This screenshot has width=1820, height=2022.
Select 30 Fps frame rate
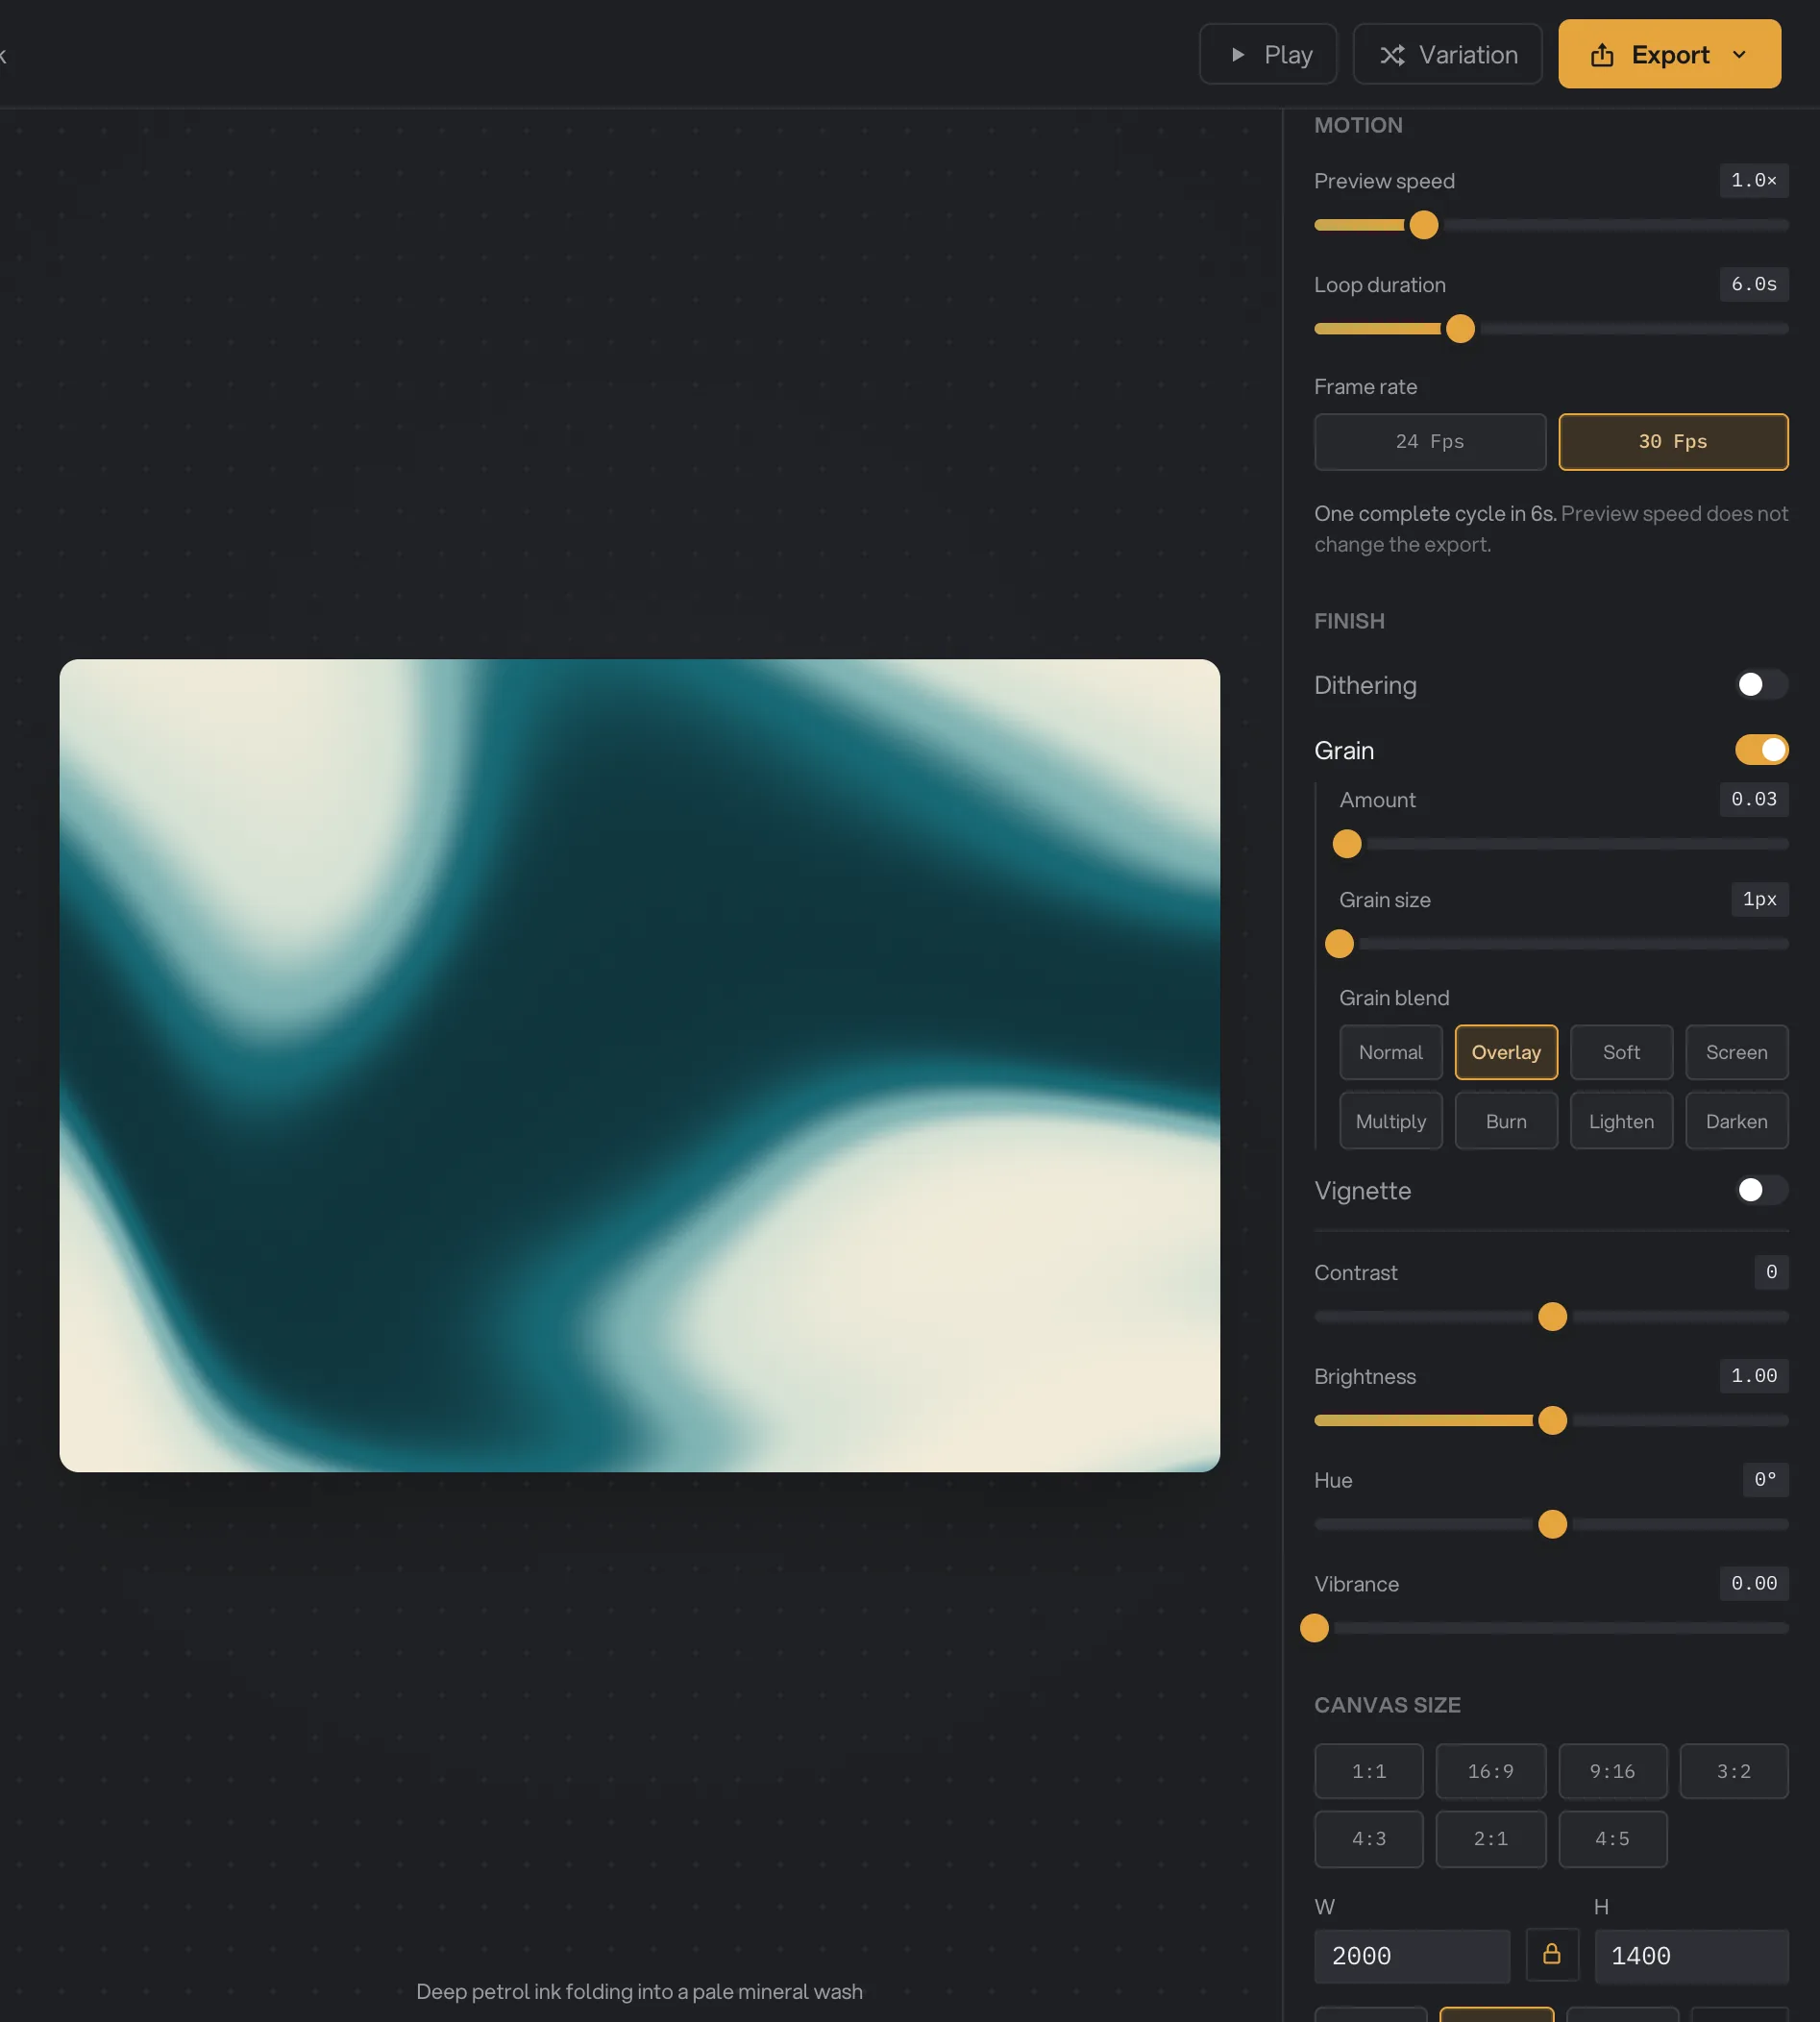[1673, 442]
